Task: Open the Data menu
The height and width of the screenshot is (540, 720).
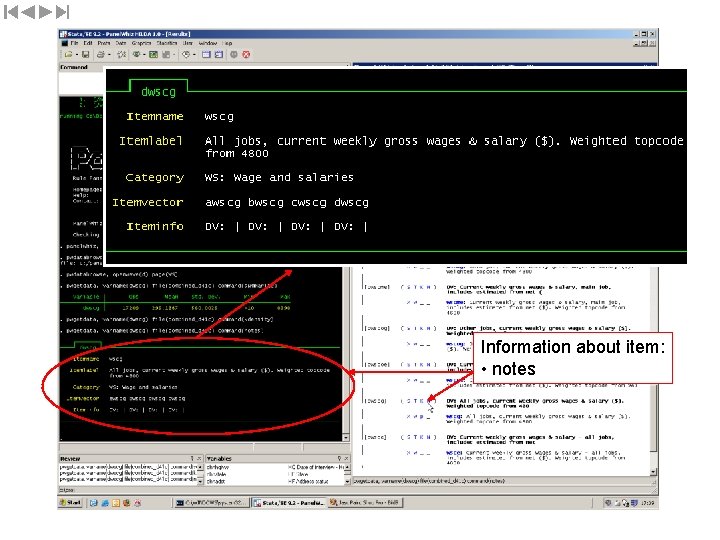Action: coord(121,43)
